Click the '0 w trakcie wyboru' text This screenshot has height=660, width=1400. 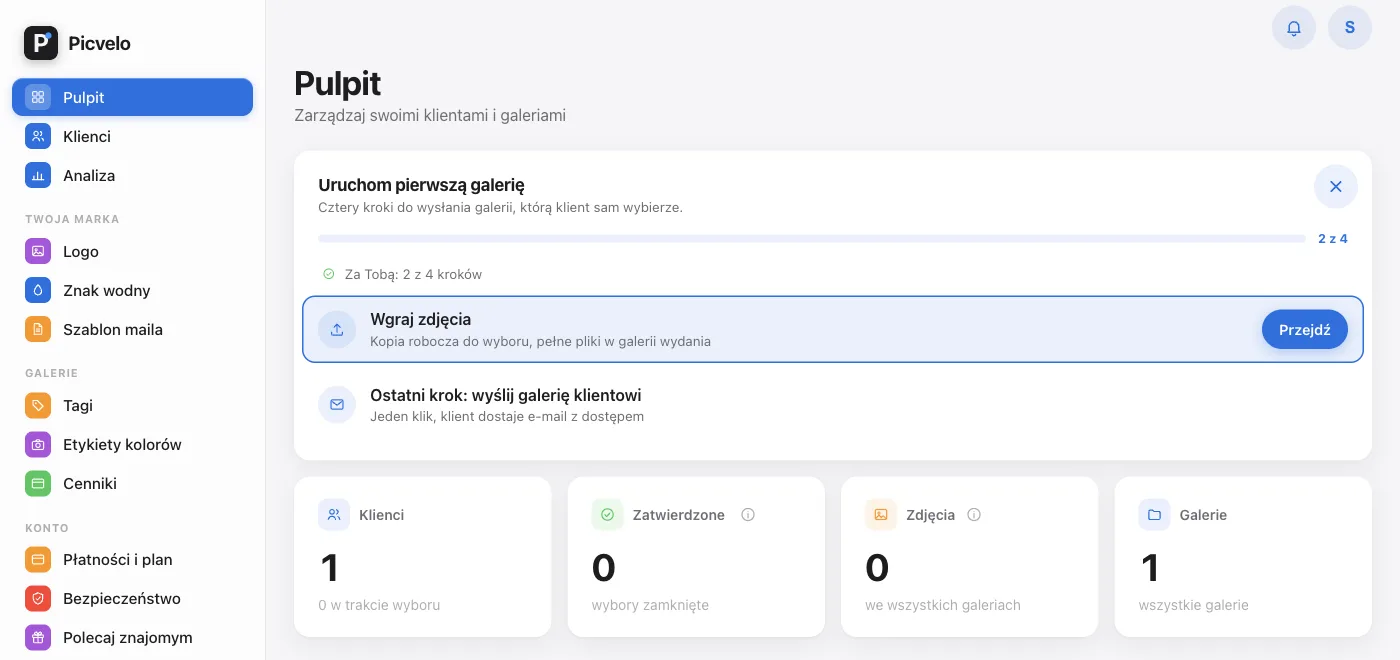[x=380, y=605]
